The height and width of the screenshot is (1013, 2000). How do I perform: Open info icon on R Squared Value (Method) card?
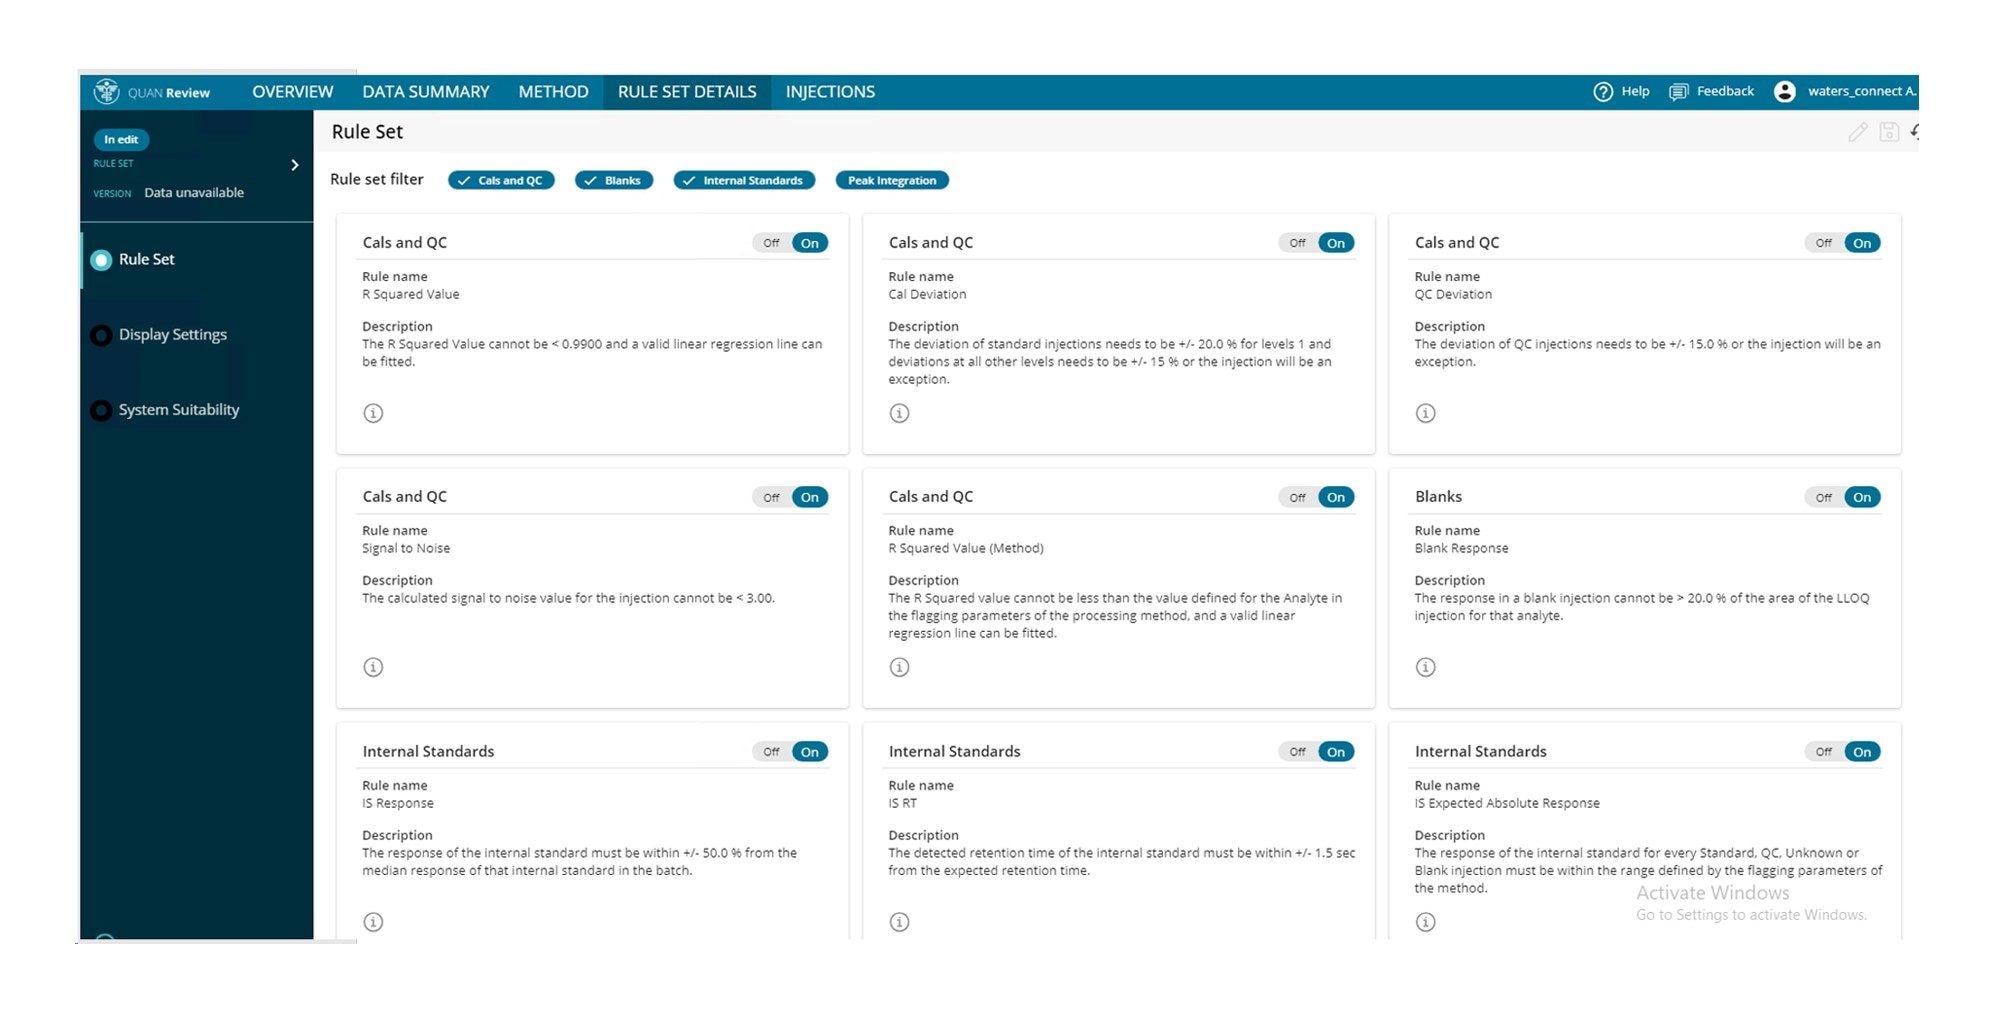coord(900,667)
